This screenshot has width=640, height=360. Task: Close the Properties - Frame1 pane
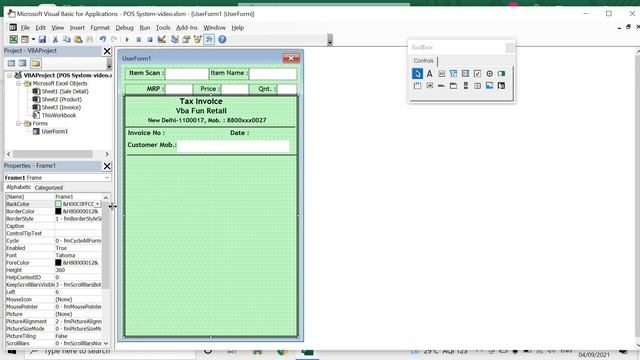(x=107, y=166)
